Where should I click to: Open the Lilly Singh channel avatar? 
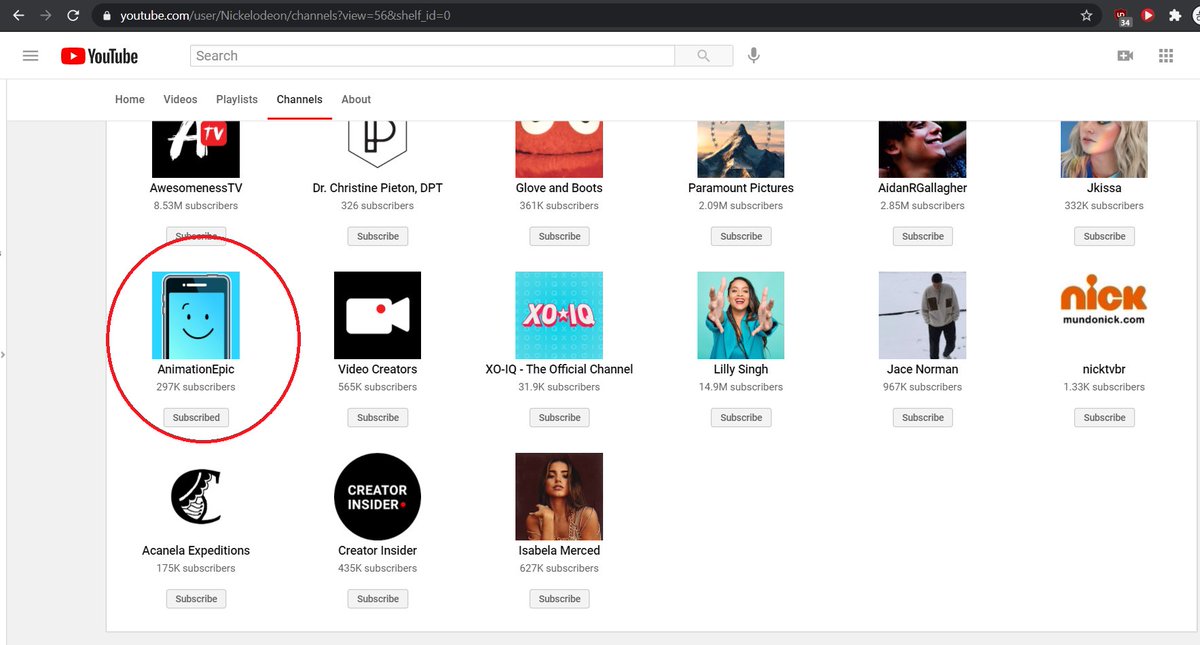[741, 315]
